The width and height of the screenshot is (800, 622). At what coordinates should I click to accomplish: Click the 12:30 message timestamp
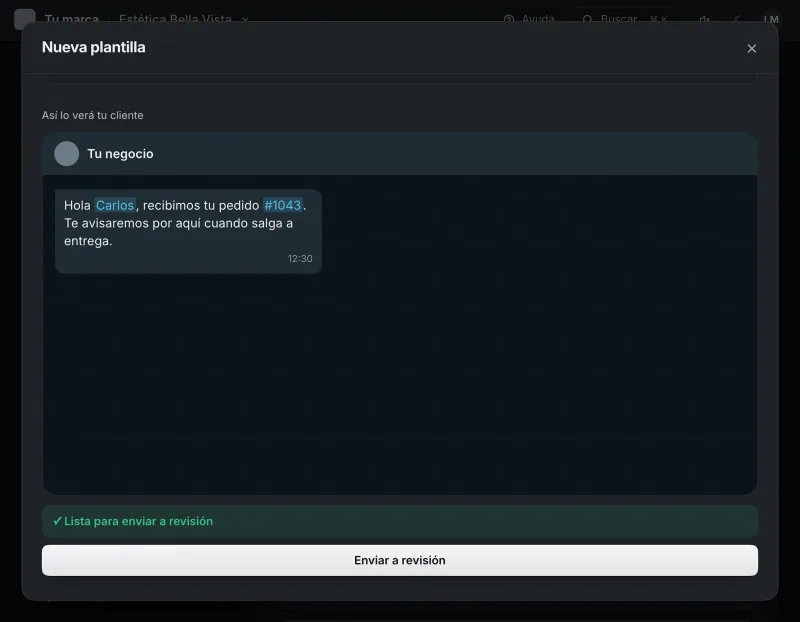pyautogui.click(x=300, y=259)
